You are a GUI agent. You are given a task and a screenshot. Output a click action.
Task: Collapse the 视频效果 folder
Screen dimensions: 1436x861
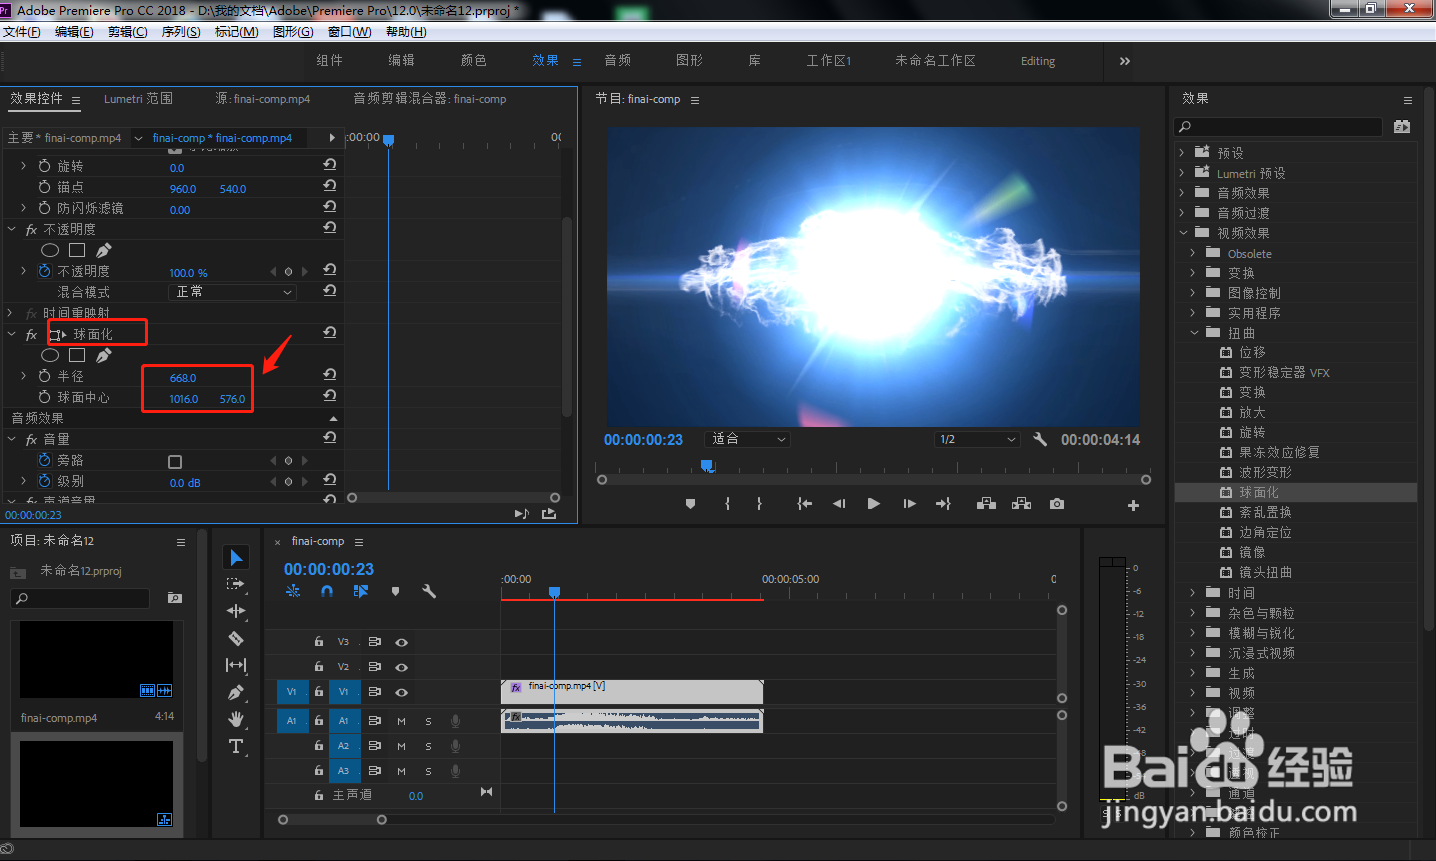pos(1183,232)
